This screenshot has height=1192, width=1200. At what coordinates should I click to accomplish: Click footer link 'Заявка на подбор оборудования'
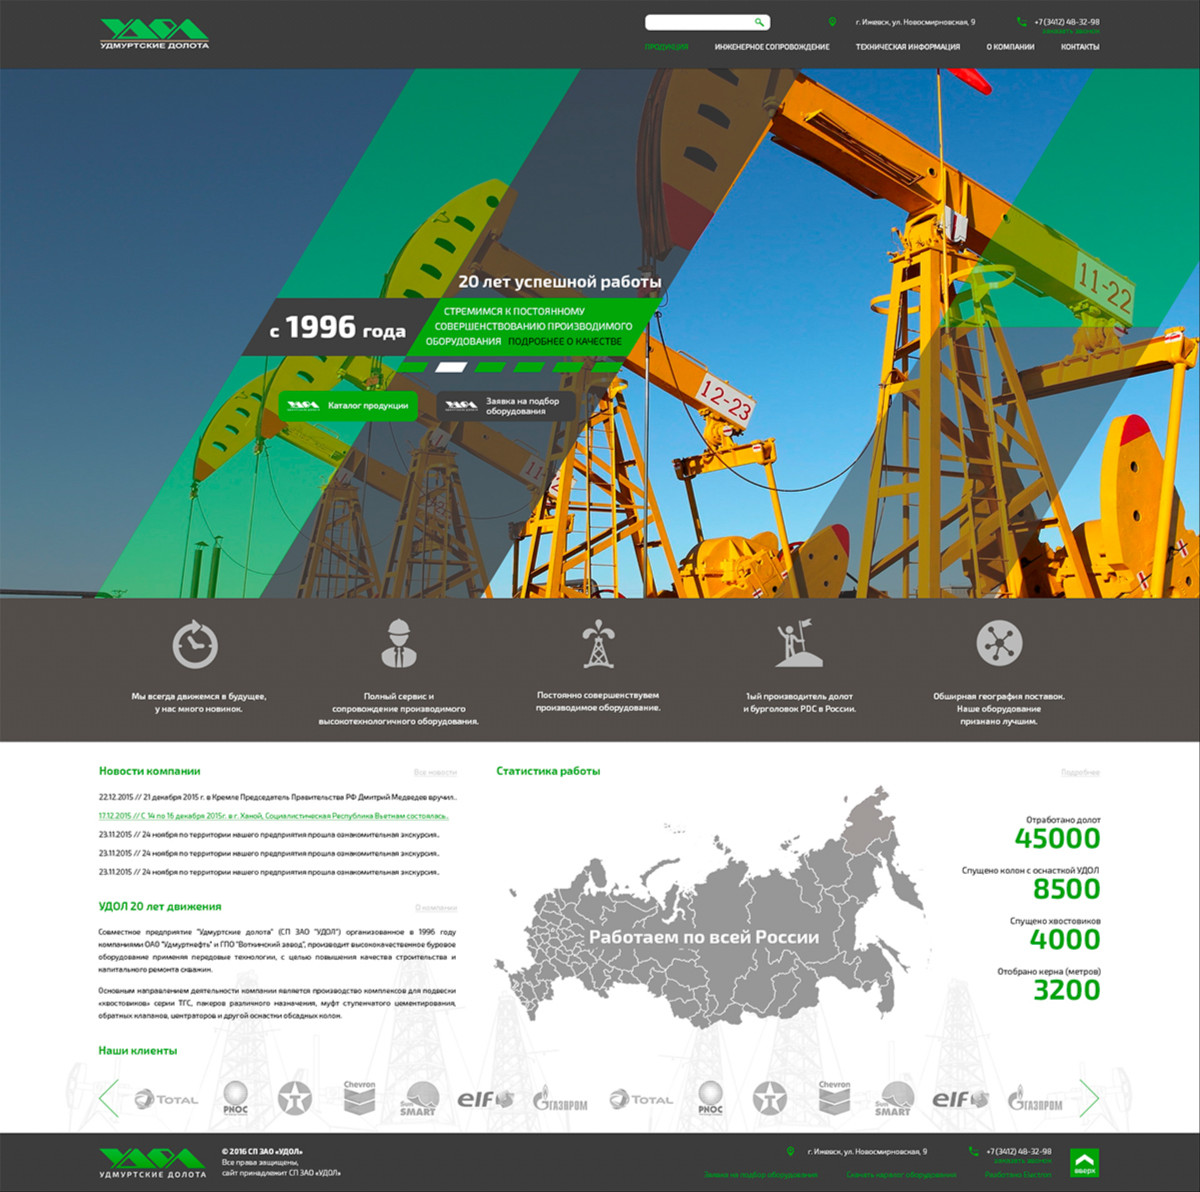[760, 1175]
